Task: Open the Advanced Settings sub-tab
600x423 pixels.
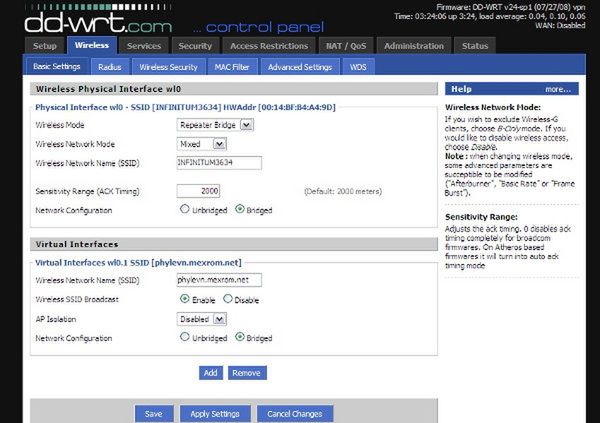Action: click(x=300, y=67)
